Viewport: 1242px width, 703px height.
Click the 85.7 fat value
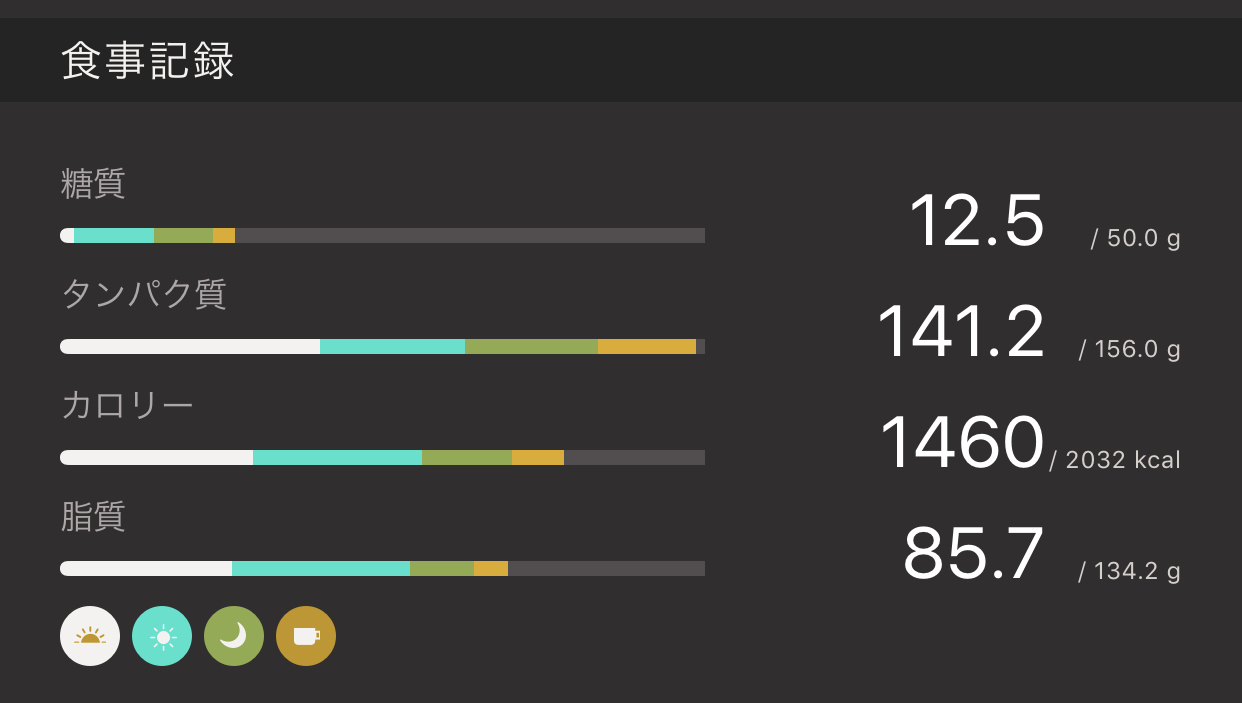coord(973,554)
